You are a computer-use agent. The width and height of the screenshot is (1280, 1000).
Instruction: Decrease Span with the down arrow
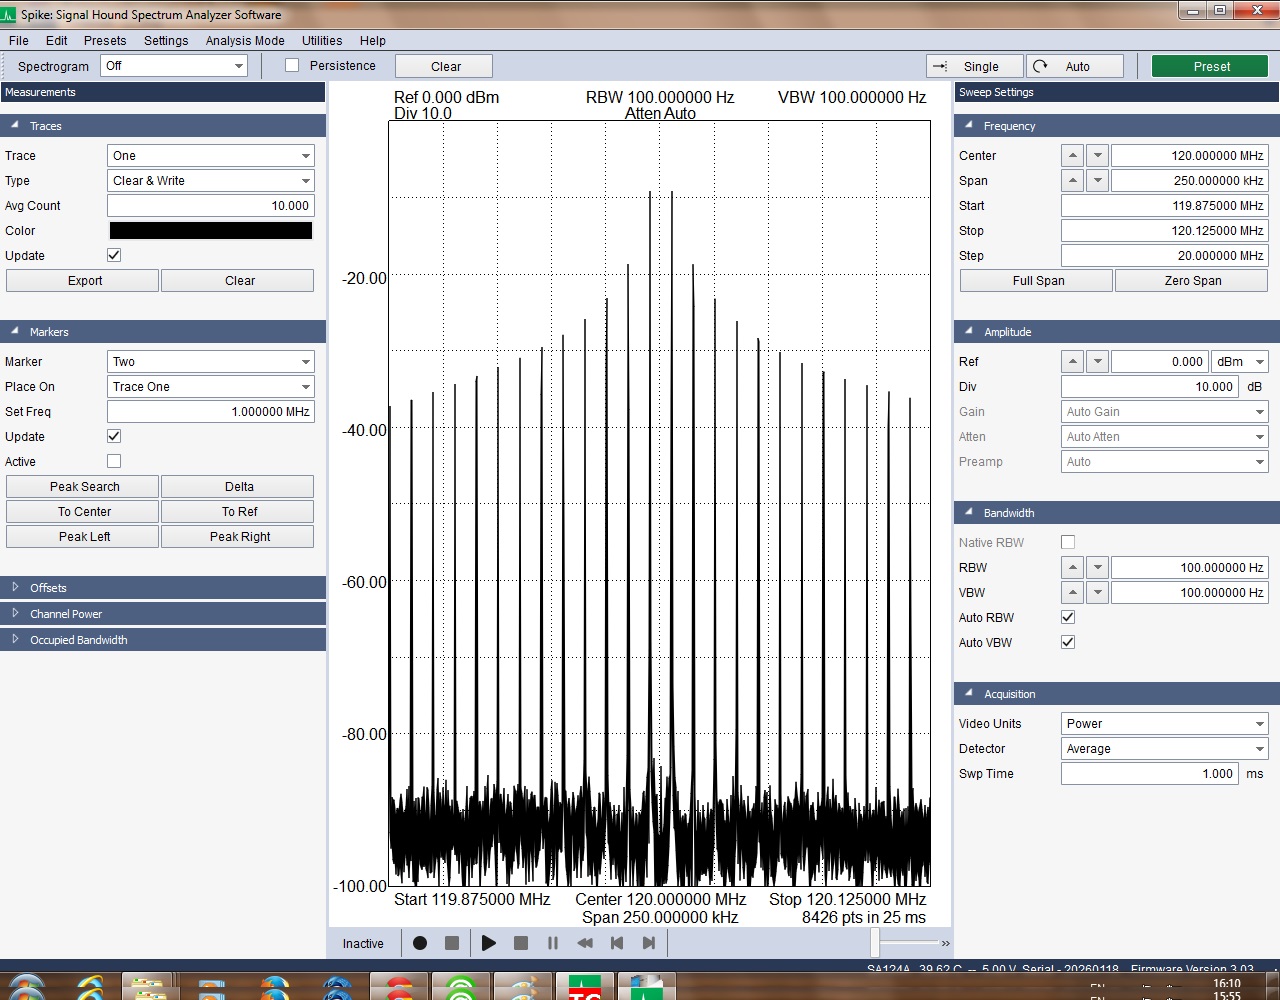coord(1097,181)
